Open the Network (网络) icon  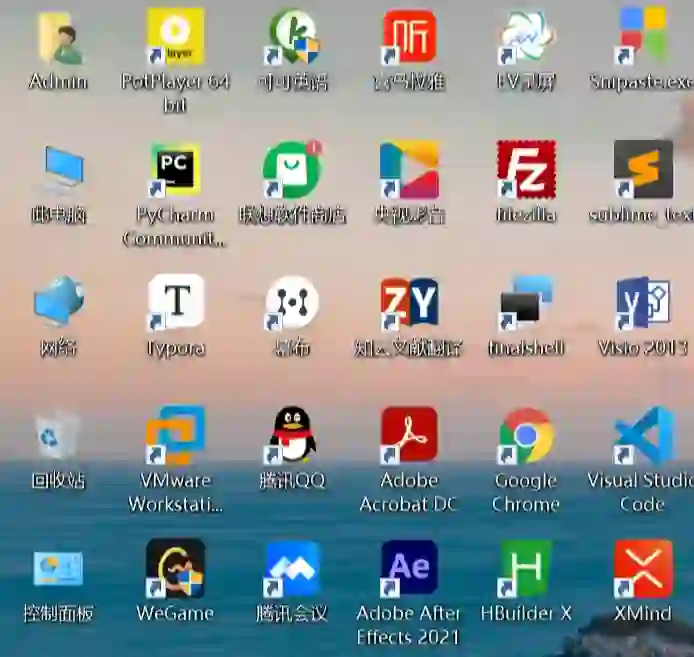pyautogui.click(x=59, y=302)
